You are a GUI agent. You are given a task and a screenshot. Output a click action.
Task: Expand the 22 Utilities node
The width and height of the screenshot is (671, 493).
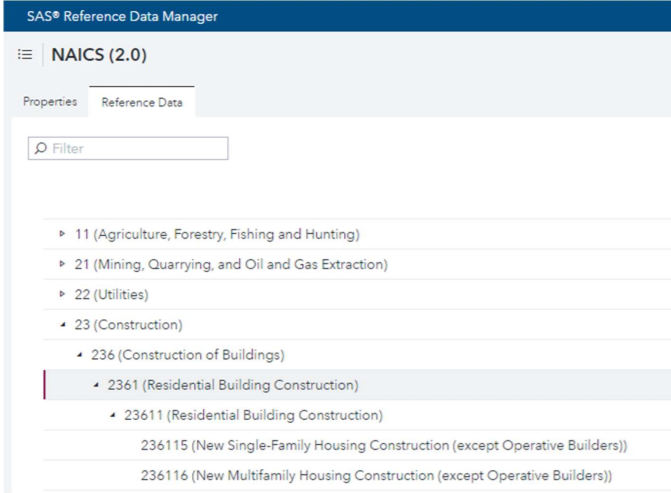point(62,294)
